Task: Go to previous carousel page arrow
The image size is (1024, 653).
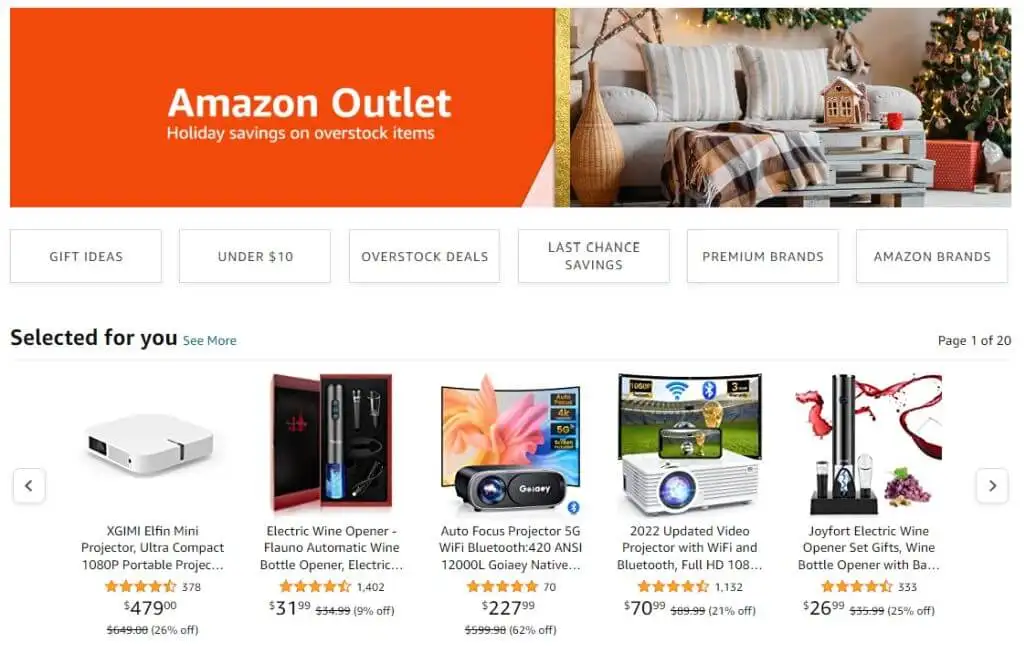Action: click(29, 486)
